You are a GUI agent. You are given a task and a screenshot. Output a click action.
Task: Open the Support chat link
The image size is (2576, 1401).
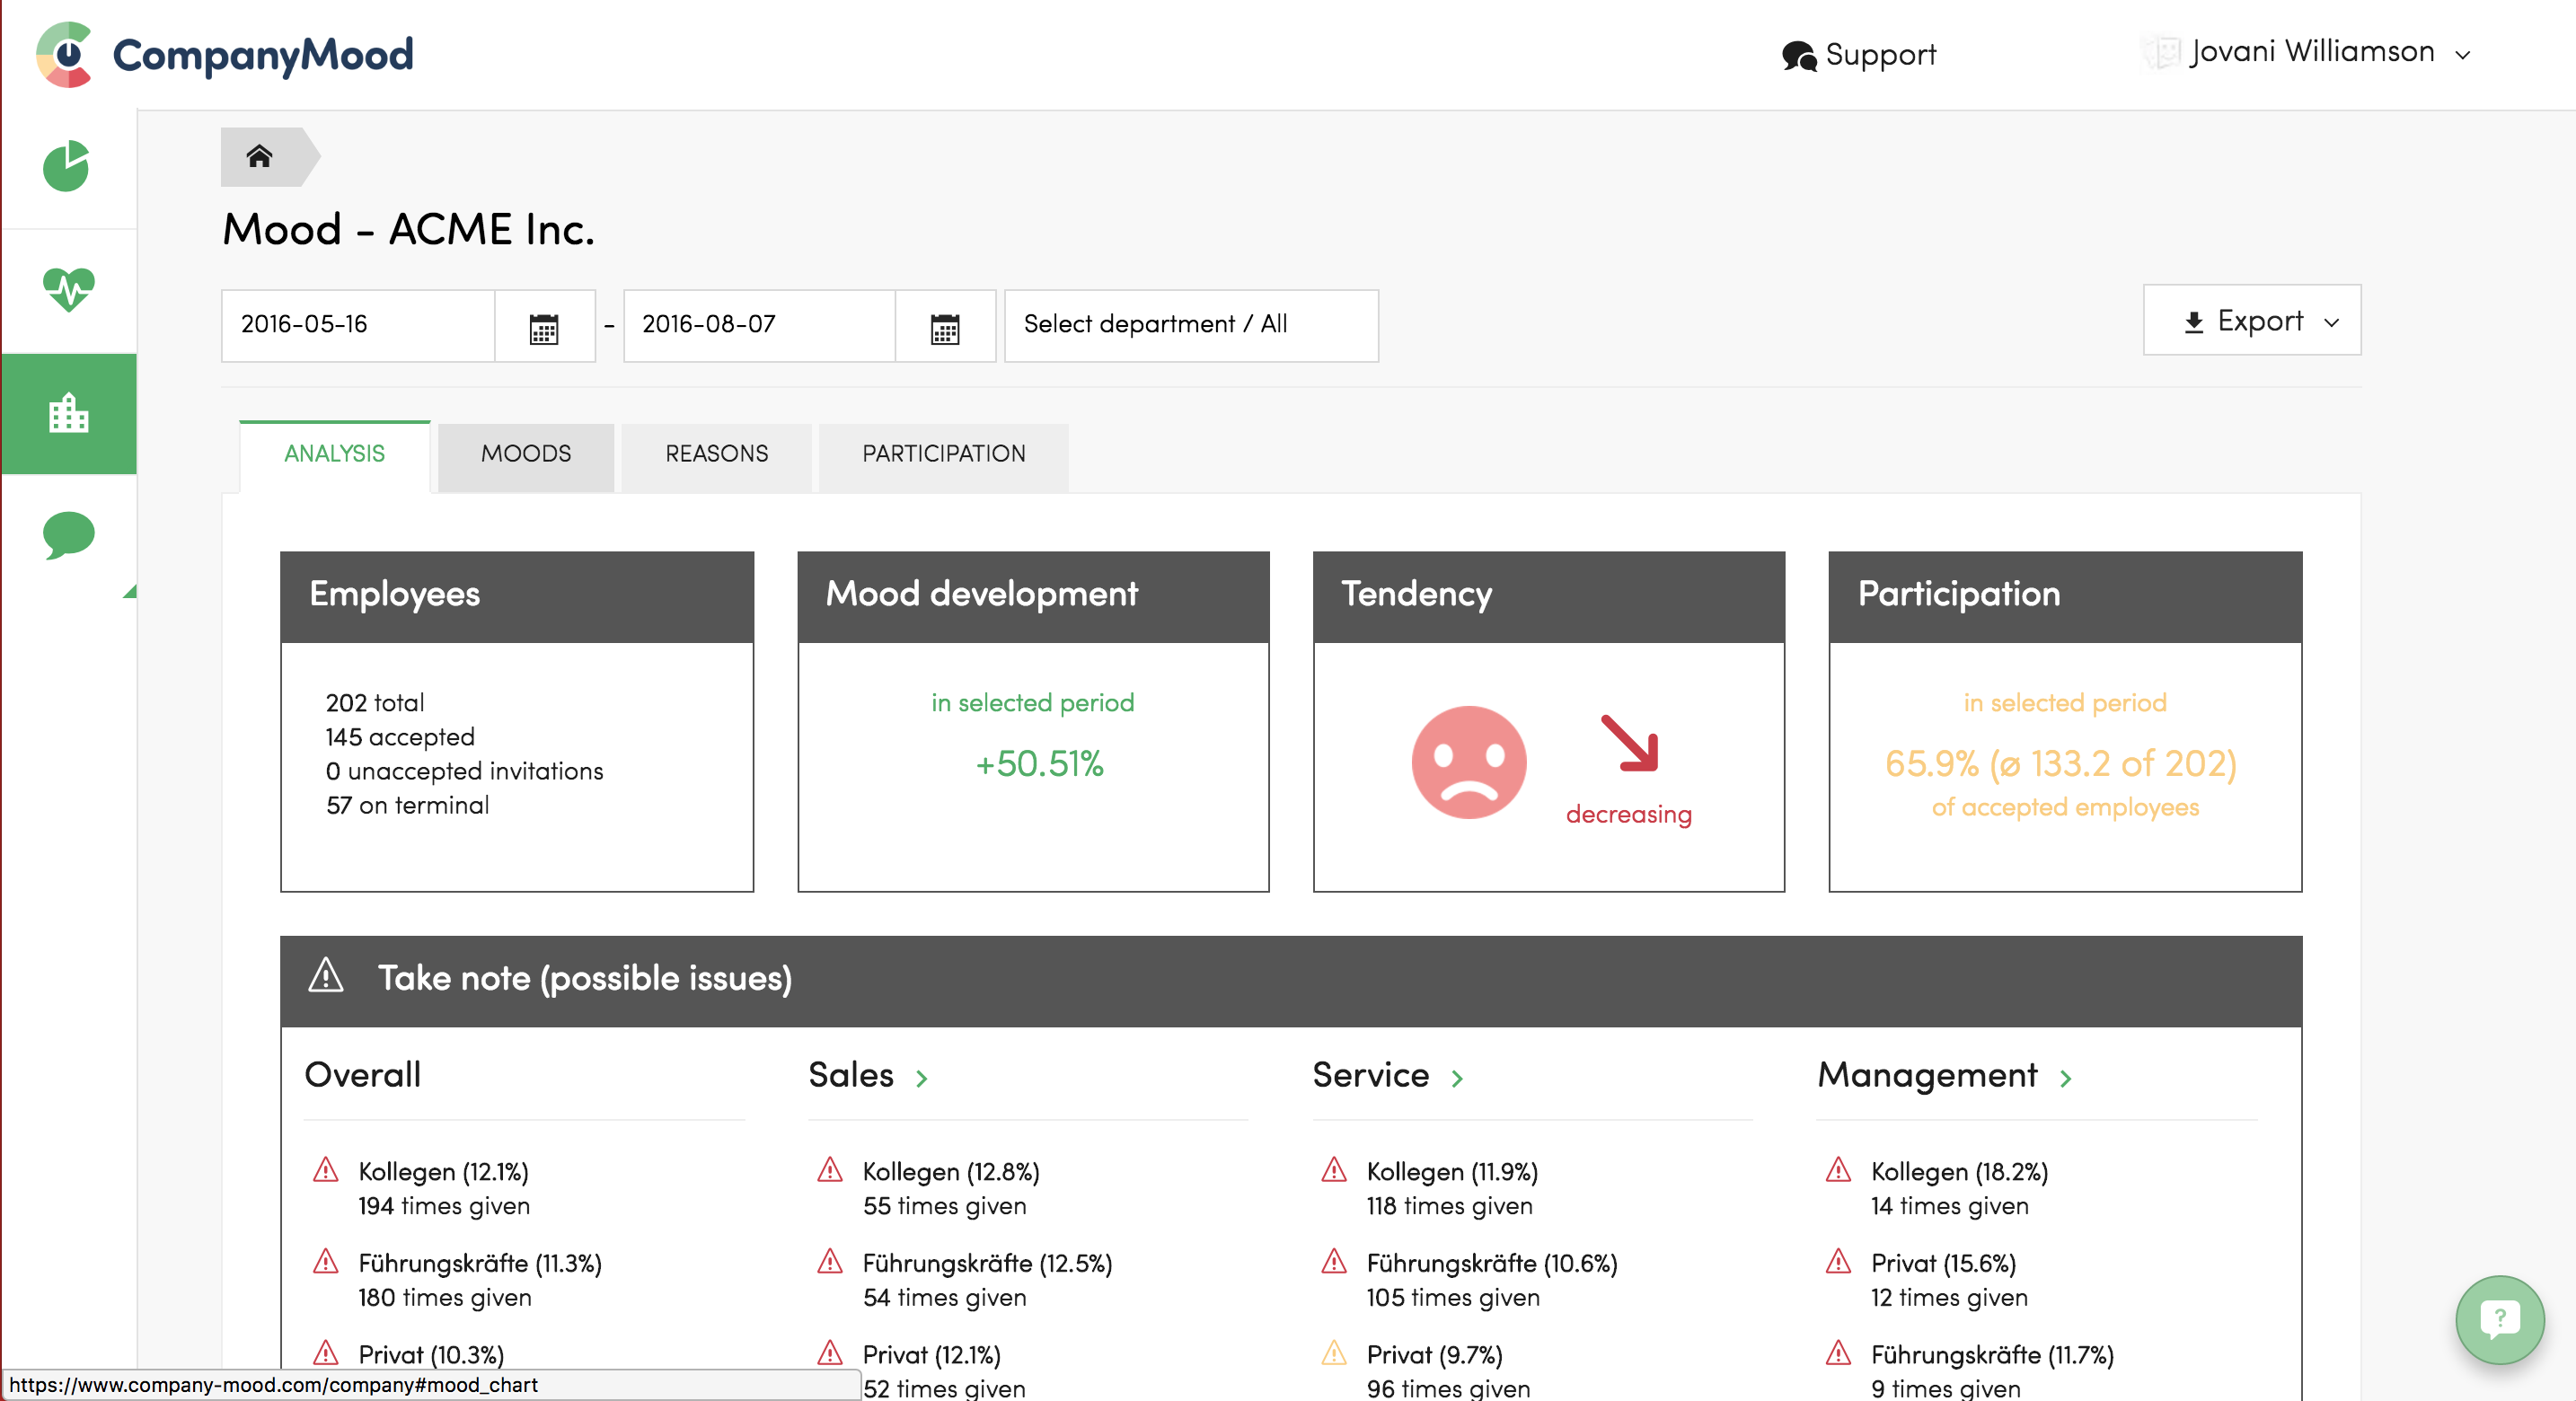click(x=1859, y=54)
